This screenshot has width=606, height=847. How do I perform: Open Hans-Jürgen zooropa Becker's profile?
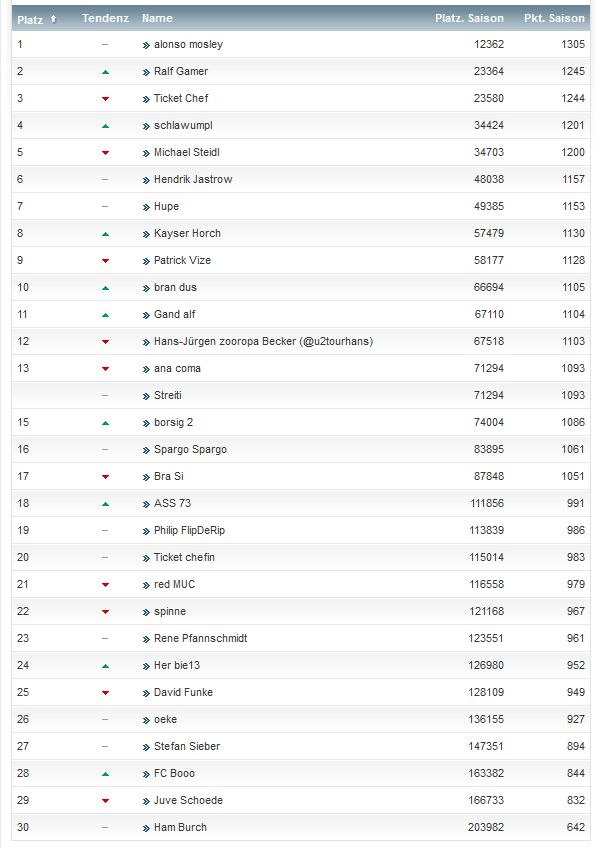point(263,342)
